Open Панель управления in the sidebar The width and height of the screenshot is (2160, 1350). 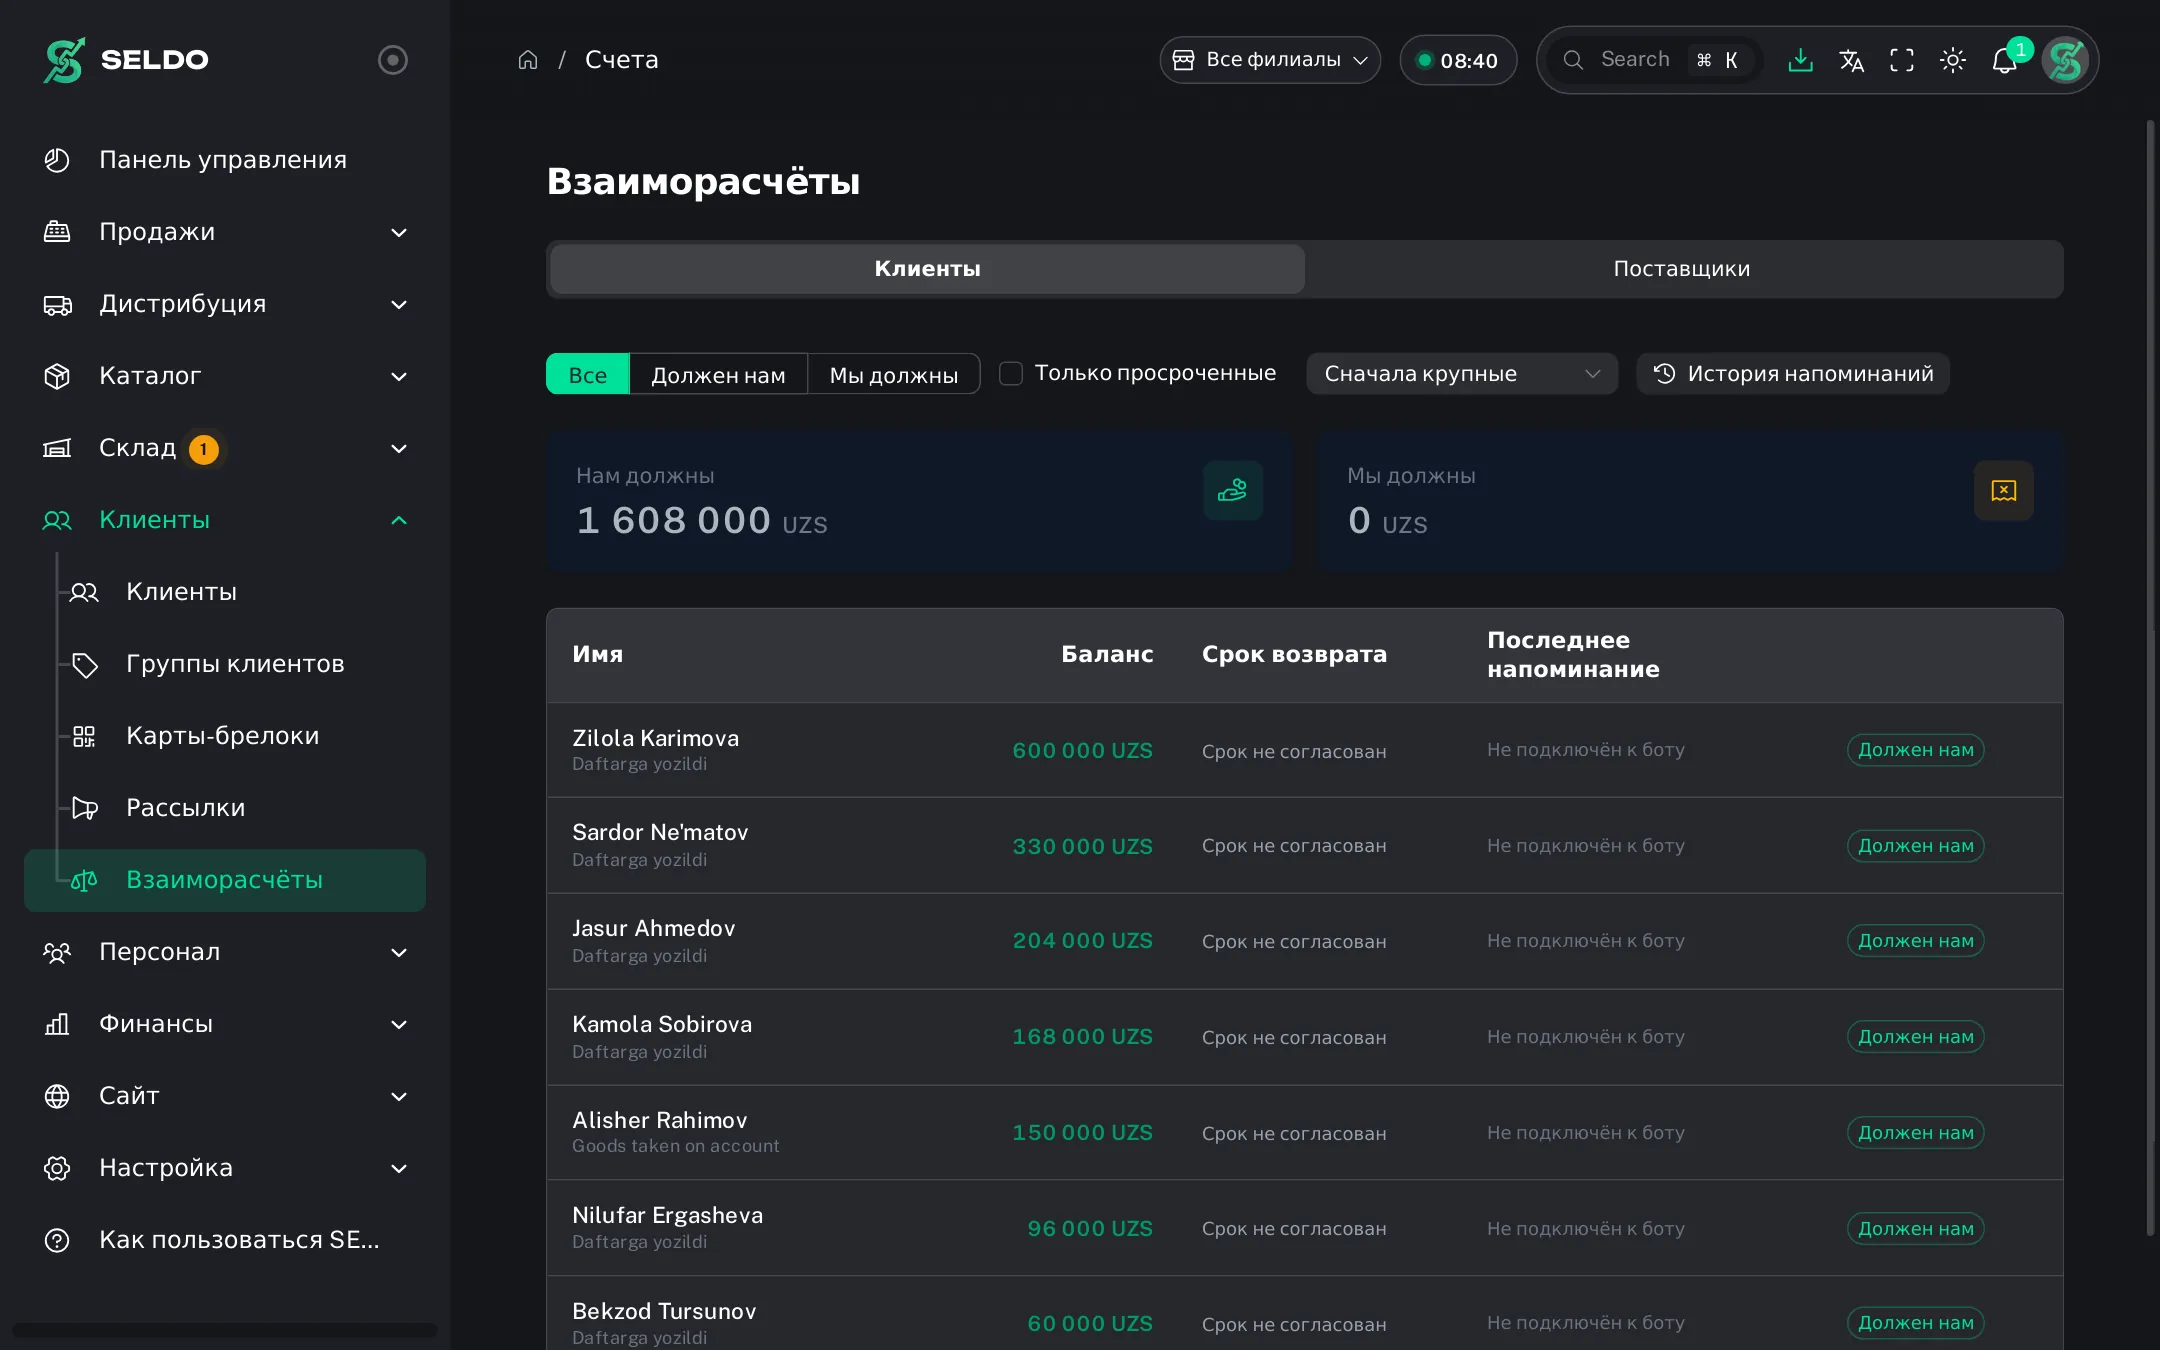pyautogui.click(x=225, y=160)
